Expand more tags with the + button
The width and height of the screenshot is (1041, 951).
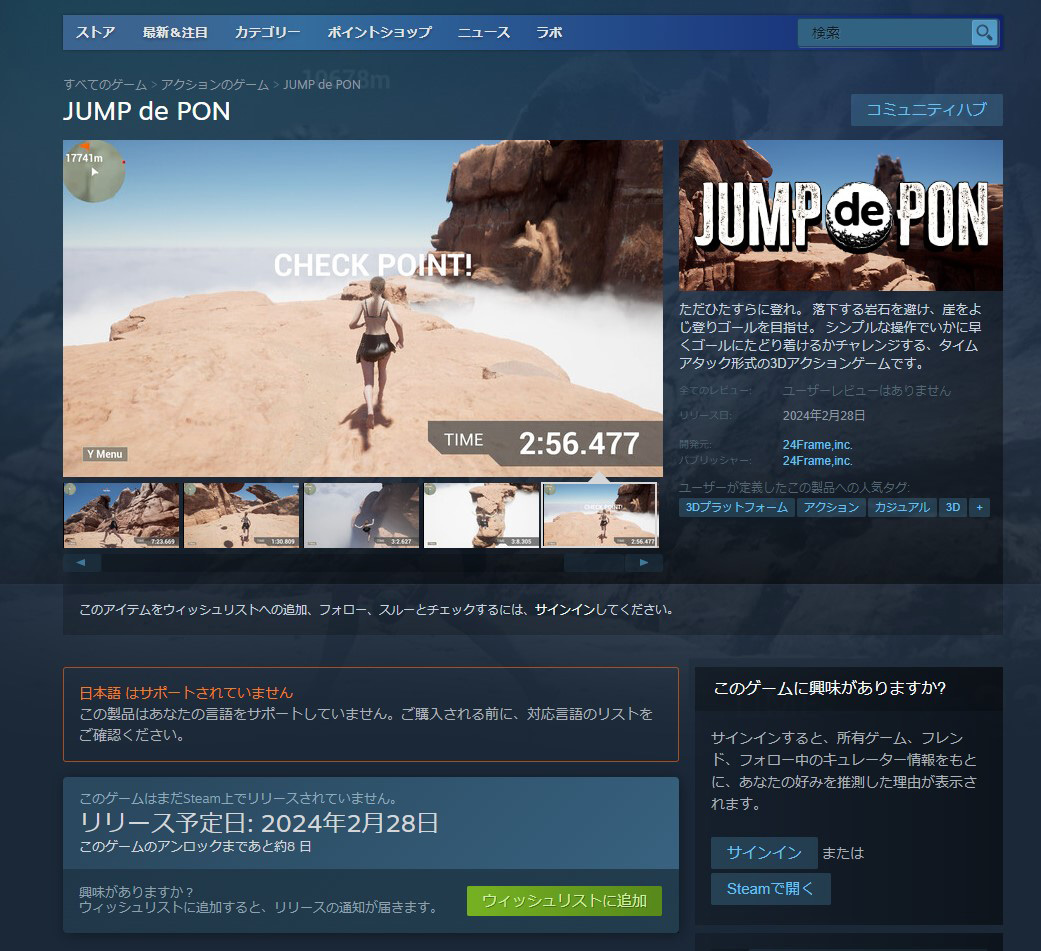click(979, 508)
